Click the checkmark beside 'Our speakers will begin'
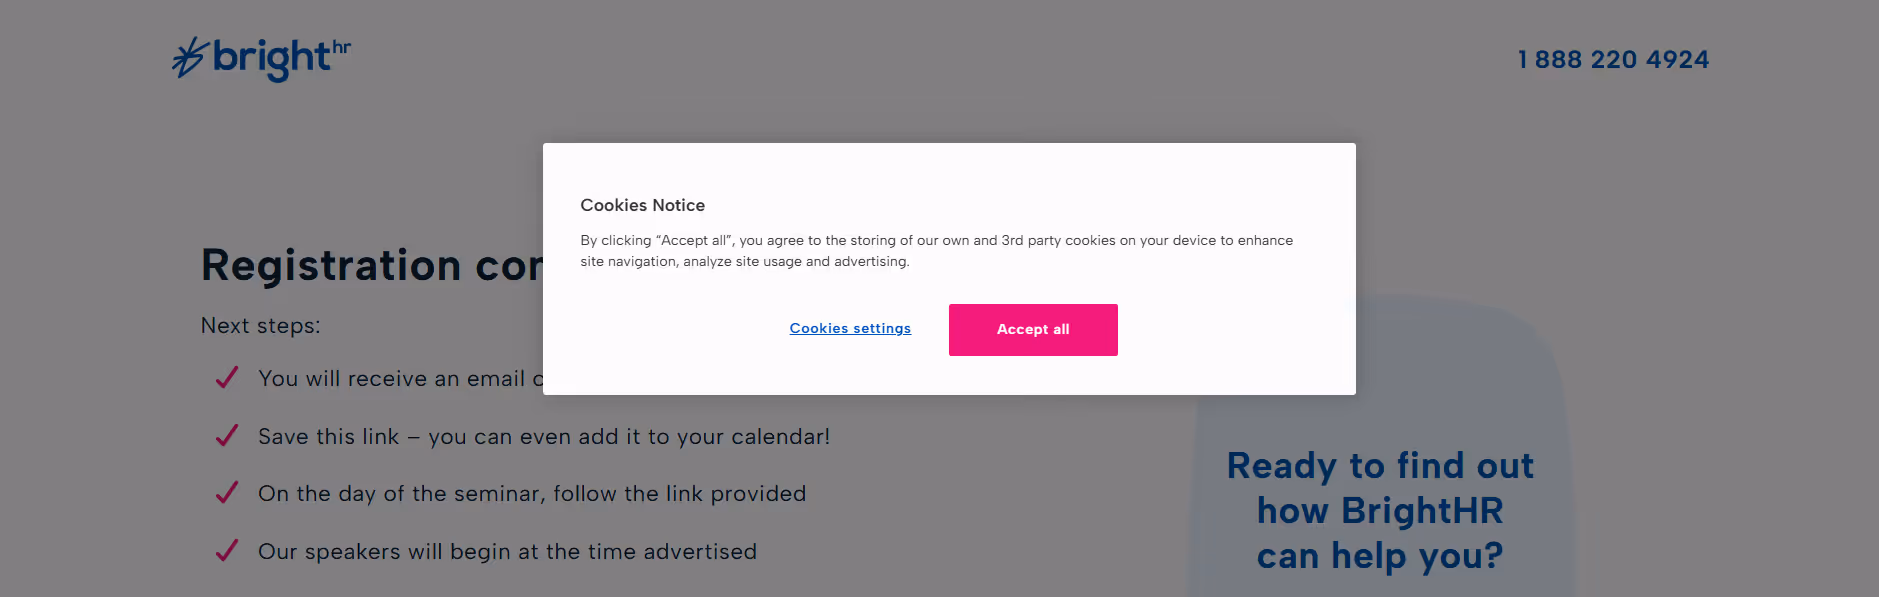1879x597 pixels. 227,551
